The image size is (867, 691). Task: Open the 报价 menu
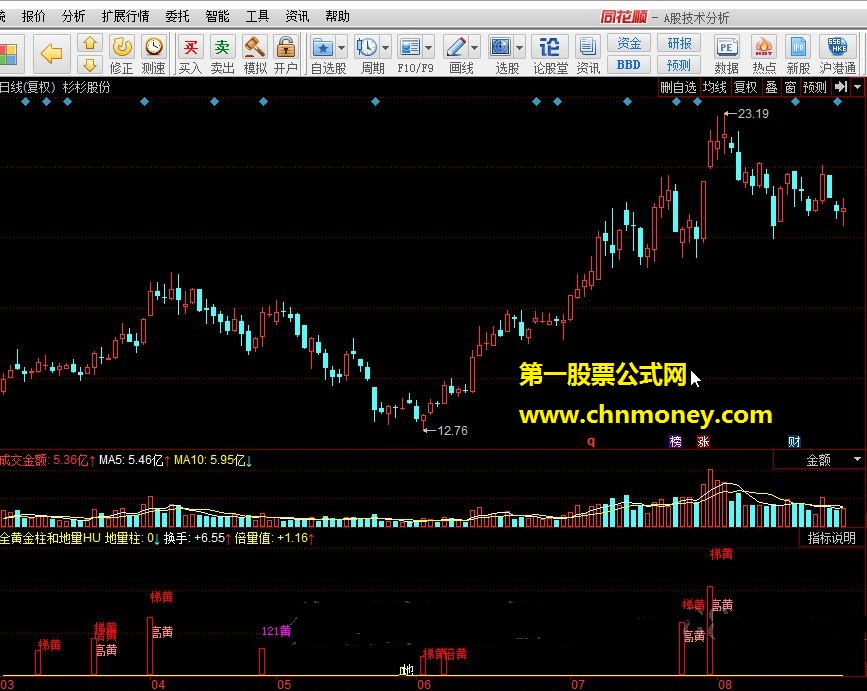(x=34, y=17)
